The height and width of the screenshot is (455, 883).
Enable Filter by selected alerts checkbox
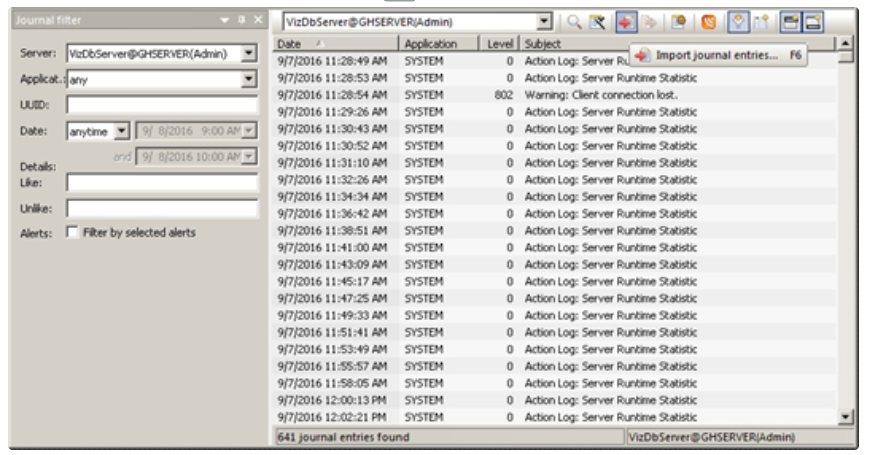(72, 232)
